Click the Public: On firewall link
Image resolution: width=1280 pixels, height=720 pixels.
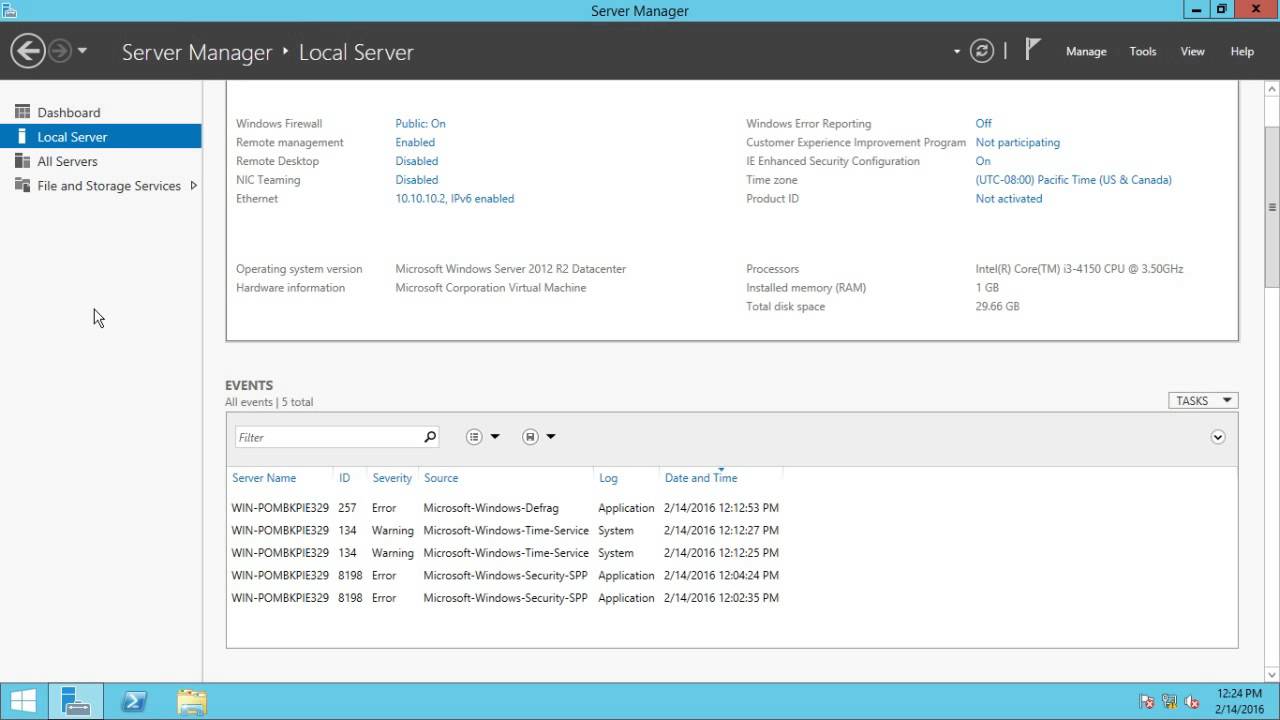pyautogui.click(x=420, y=123)
